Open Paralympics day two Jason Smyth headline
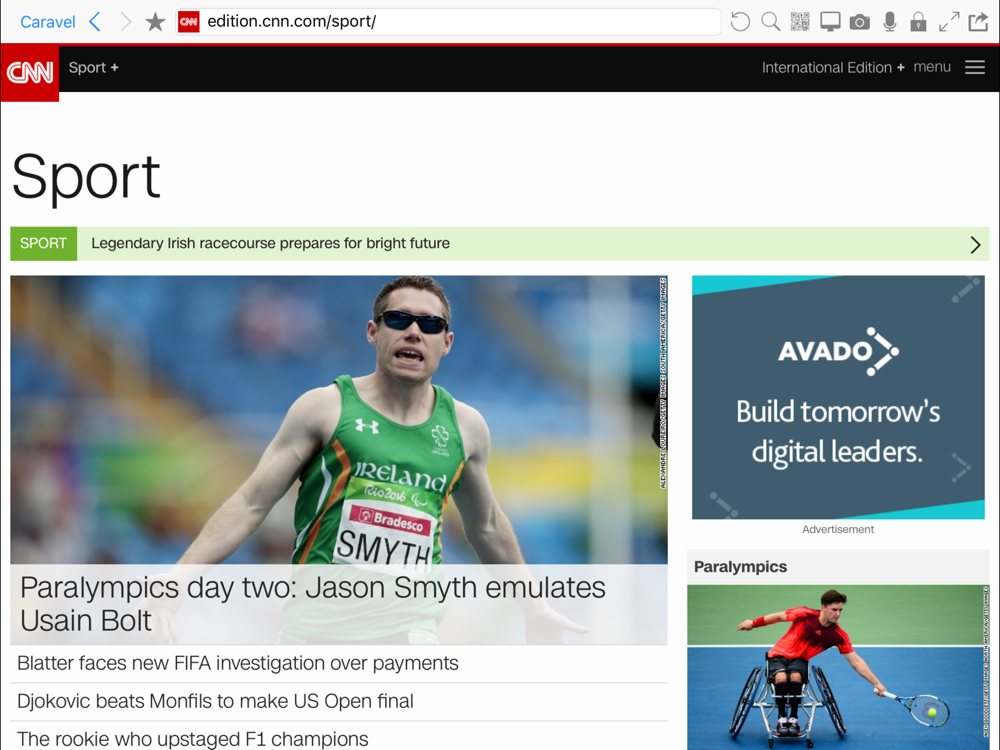This screenshot has width=1000, height=750. click(312, 604)
